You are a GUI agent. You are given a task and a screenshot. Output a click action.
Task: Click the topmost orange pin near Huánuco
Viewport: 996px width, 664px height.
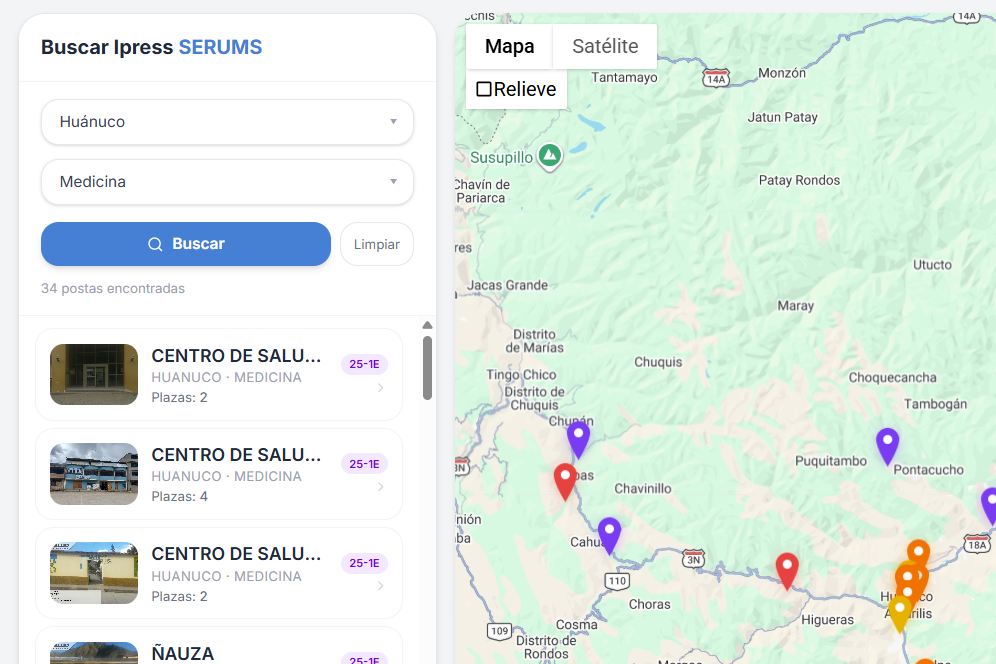pos(918,552)
